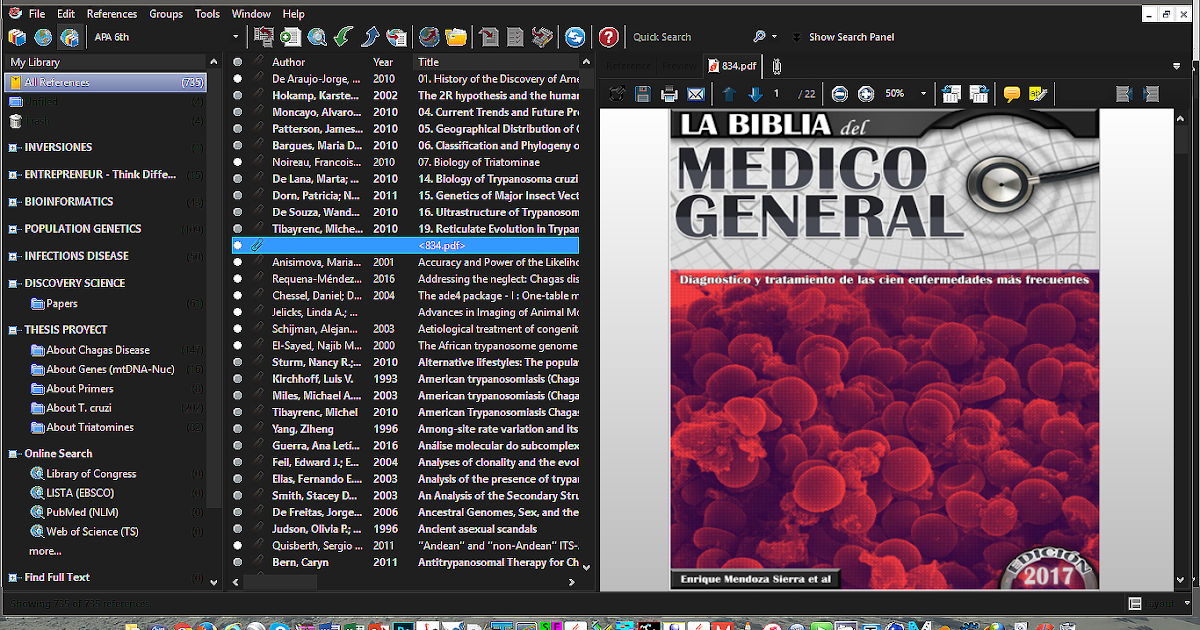
Task: Select the yellow Highlight text tool
Action: click(x=1038, y=94)
